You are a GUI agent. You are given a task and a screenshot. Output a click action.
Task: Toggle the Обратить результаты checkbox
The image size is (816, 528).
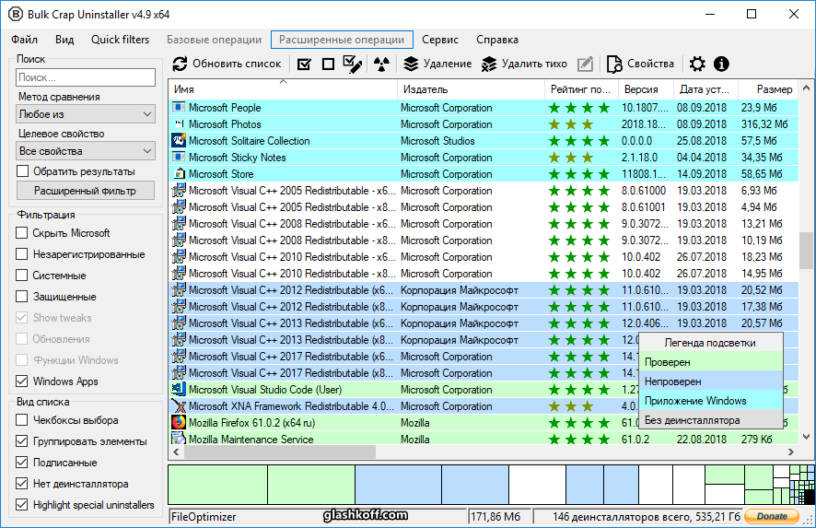coord(23,171)
